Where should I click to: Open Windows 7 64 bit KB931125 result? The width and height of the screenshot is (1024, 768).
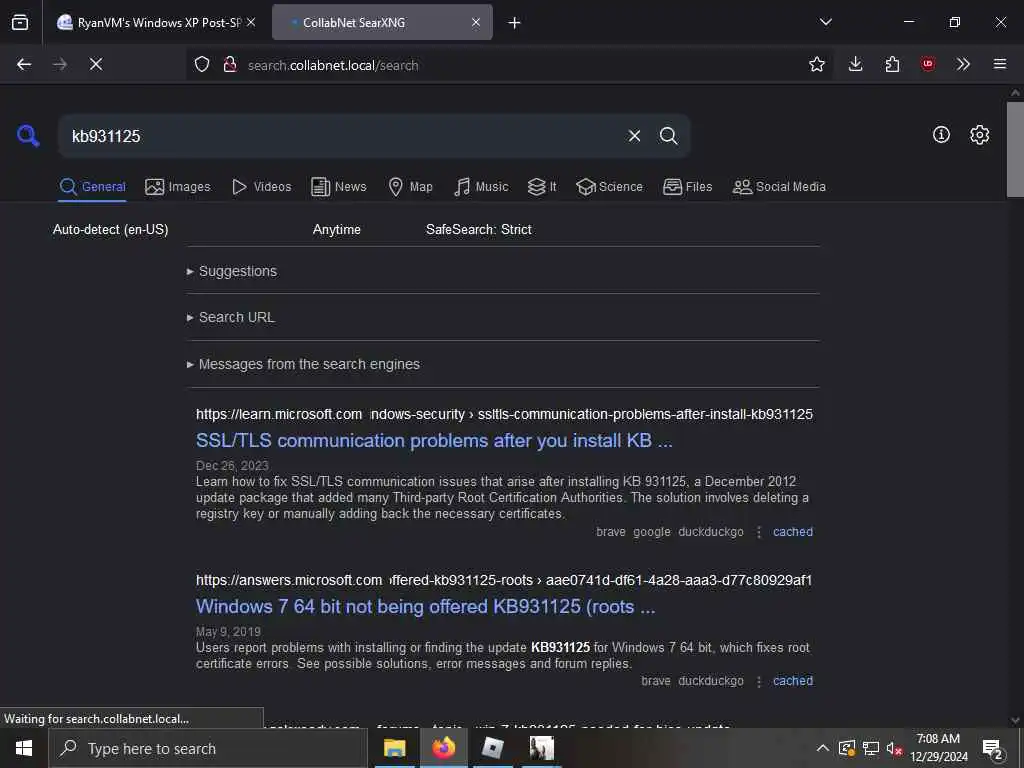click(x=425, y=607)
